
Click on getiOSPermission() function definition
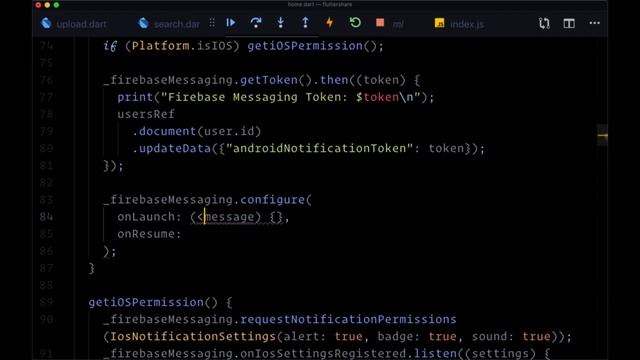click(x=153, y=302)
